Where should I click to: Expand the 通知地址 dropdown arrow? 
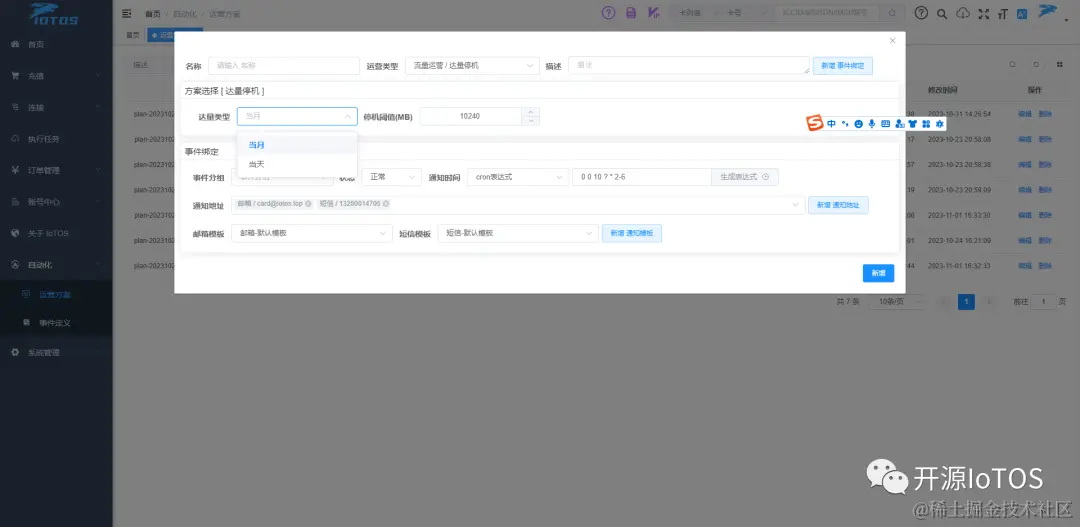tap(796, 205)
